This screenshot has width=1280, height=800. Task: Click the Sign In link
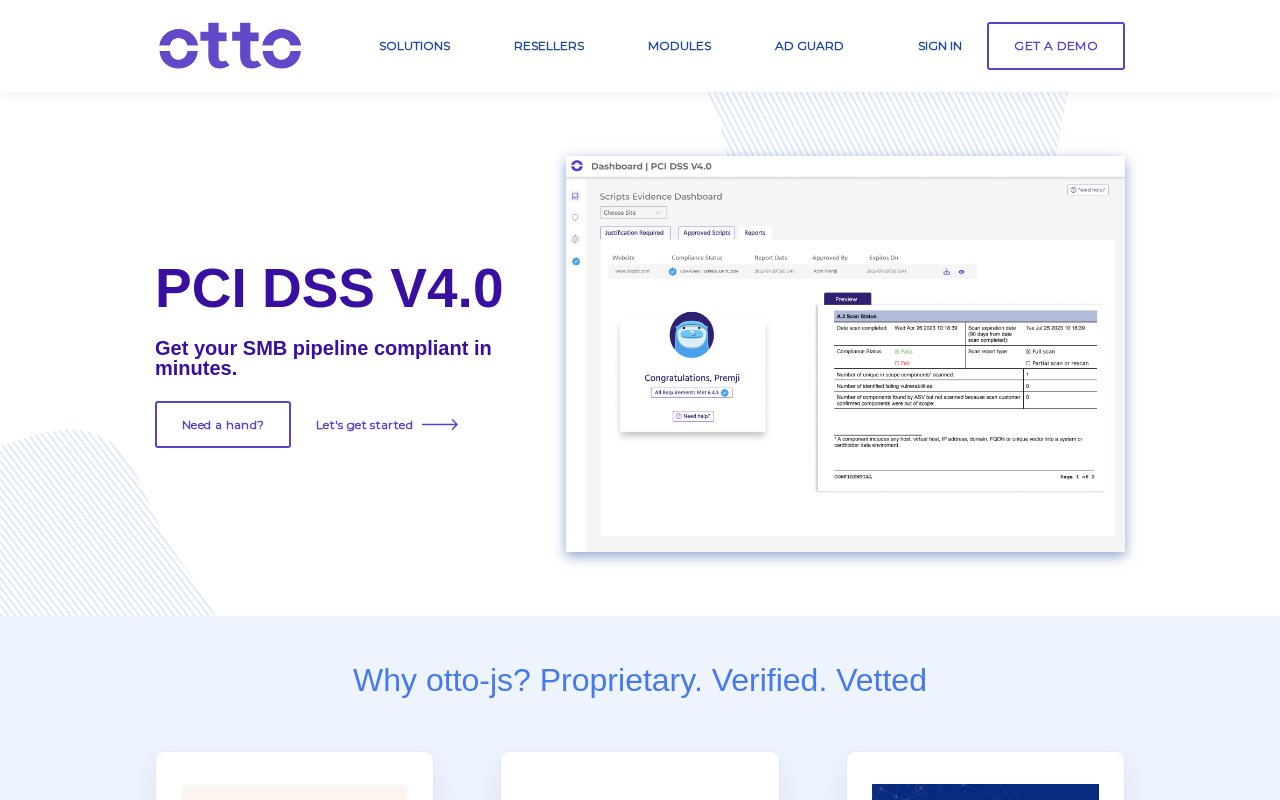pyautogui.click(x=940, y=46)
